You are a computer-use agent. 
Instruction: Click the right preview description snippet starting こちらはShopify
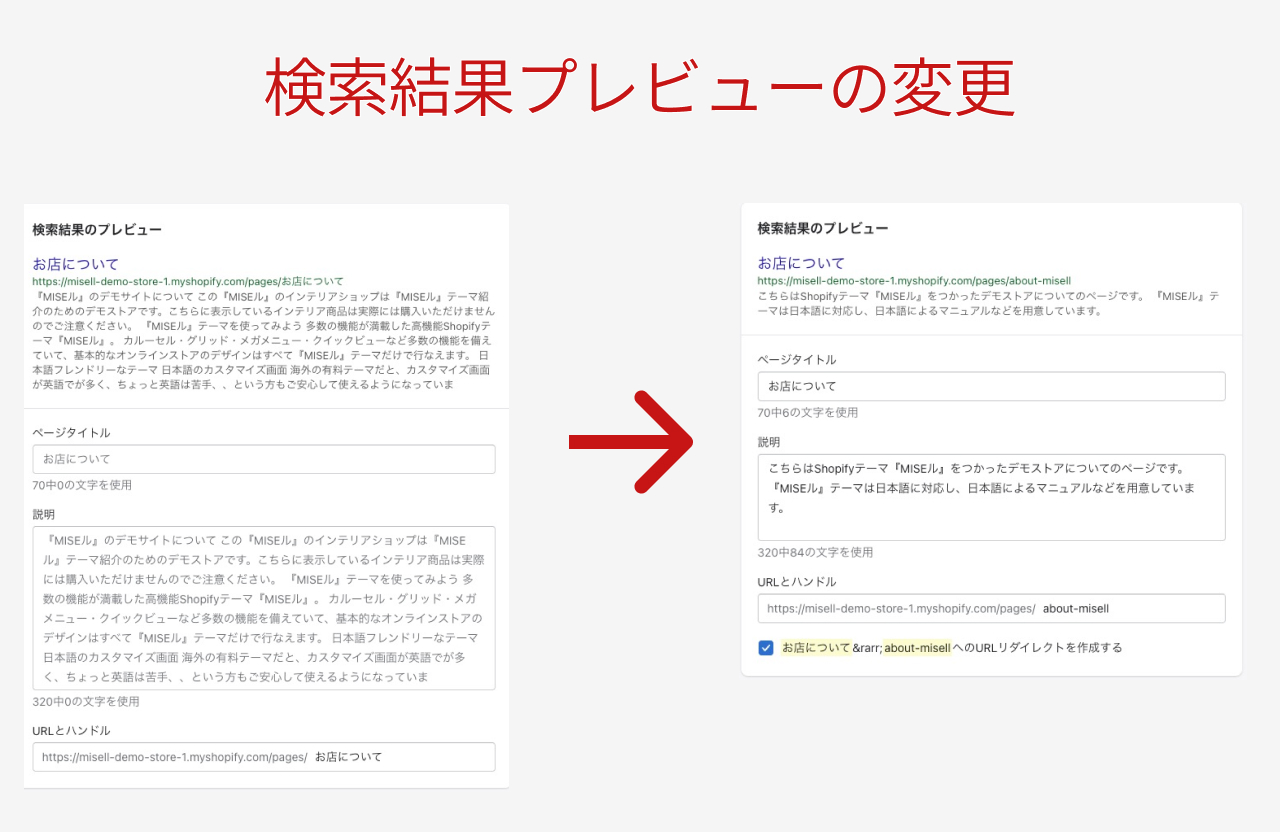[988, 304]
